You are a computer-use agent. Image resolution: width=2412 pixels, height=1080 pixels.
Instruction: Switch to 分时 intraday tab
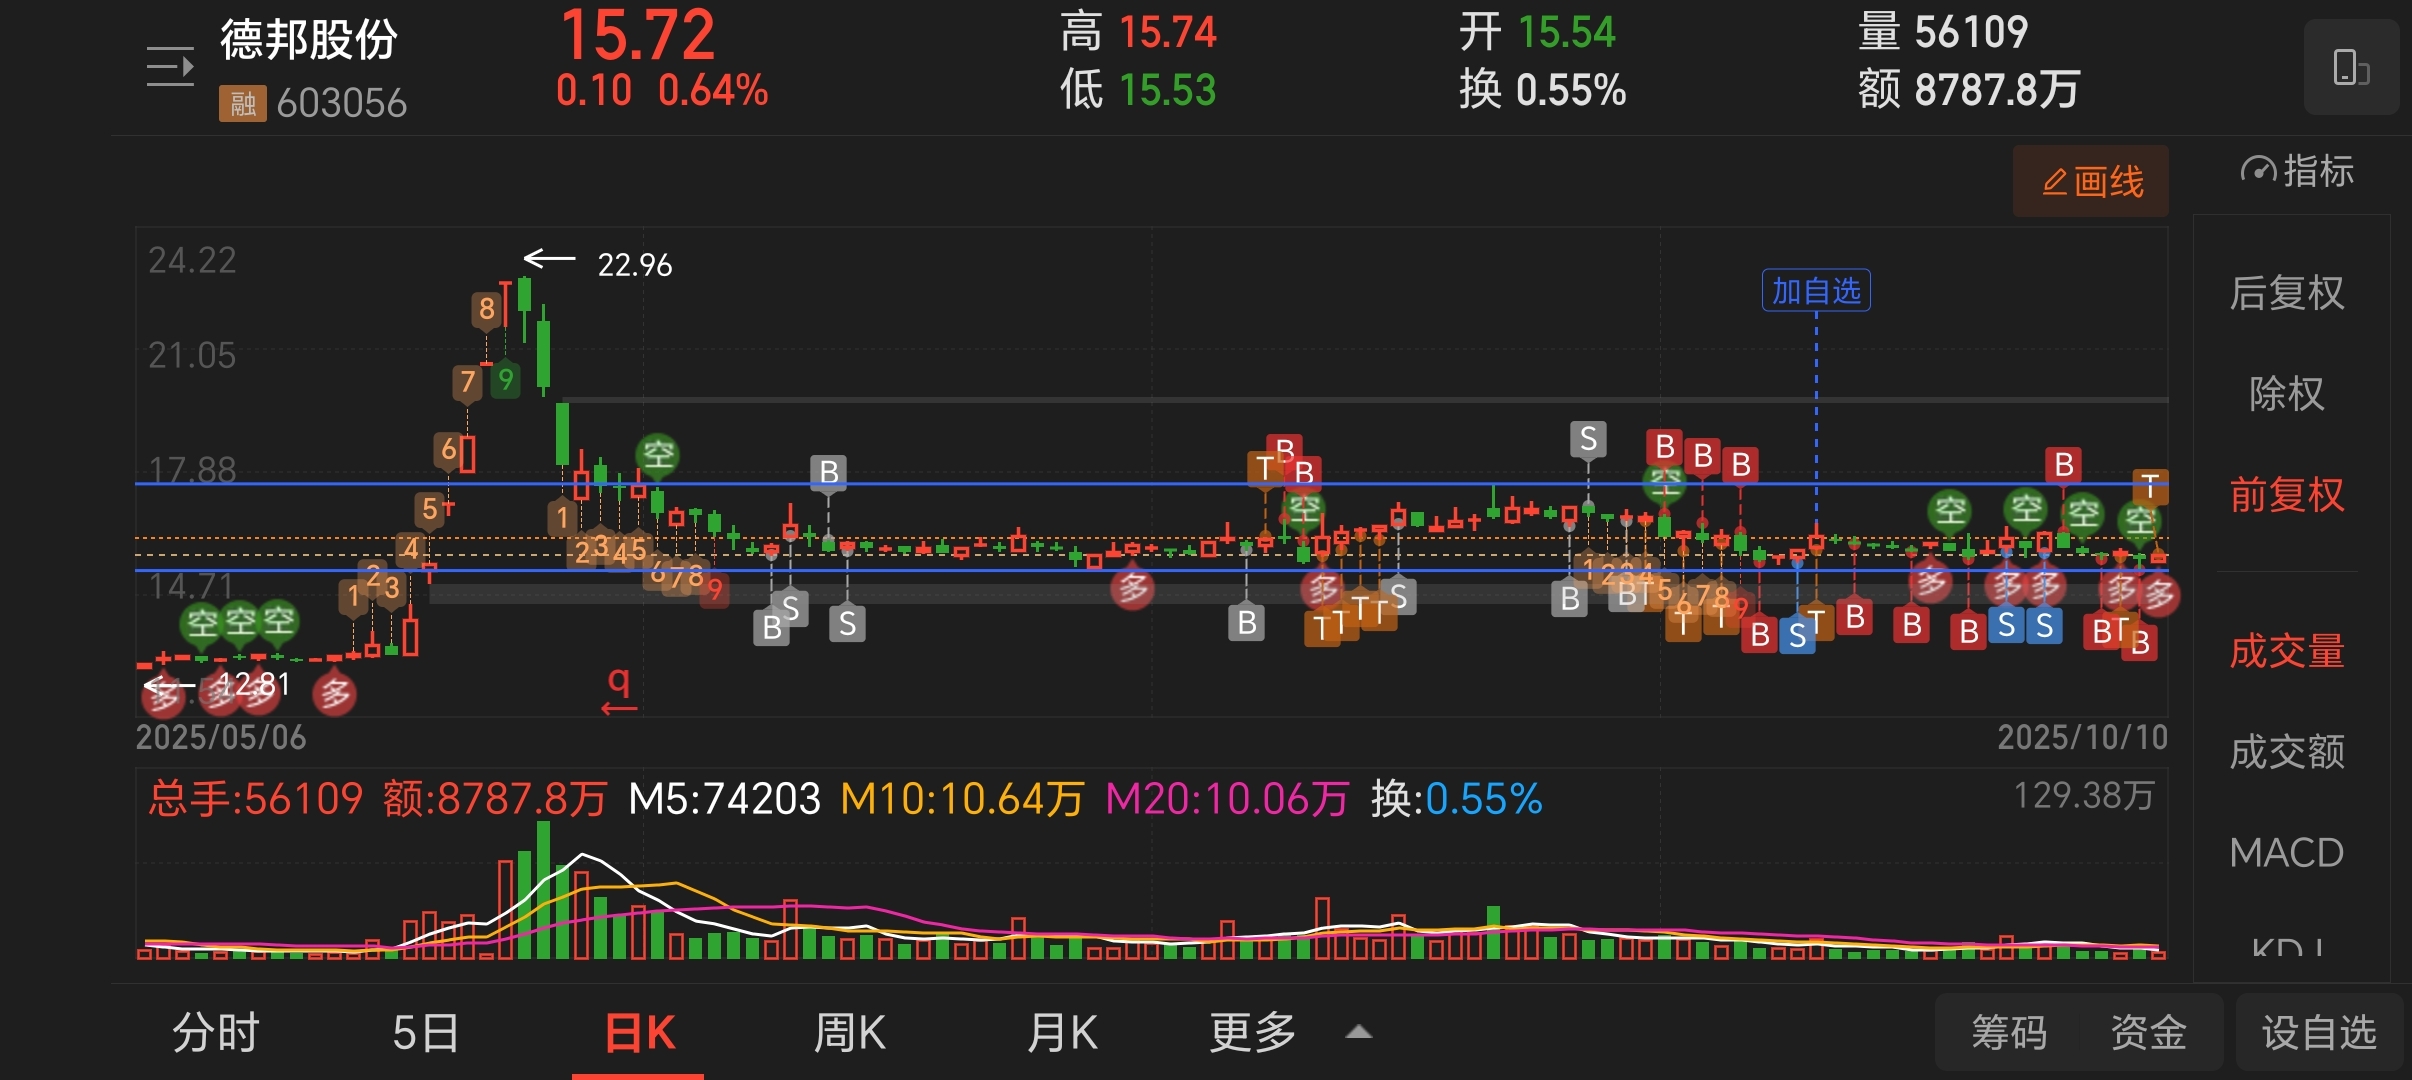pos(216,1032)
